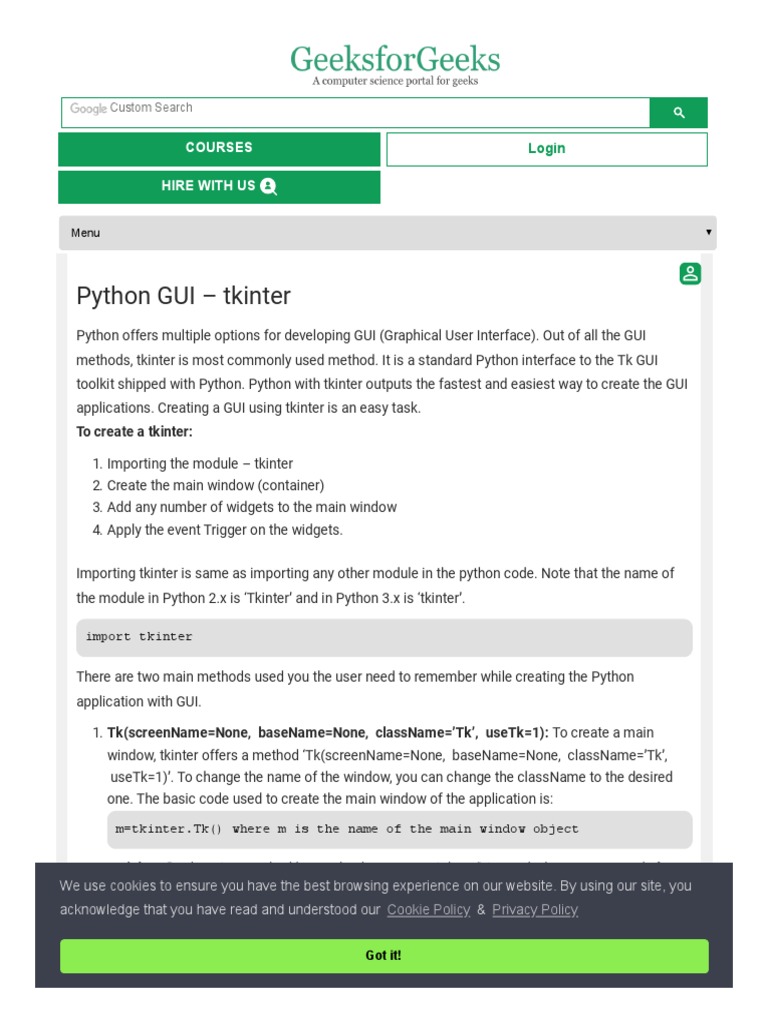The width and height of the screenshot is (768, 1024).
Task: Click the 'import tkinter' code block
Action: point(384,637)
